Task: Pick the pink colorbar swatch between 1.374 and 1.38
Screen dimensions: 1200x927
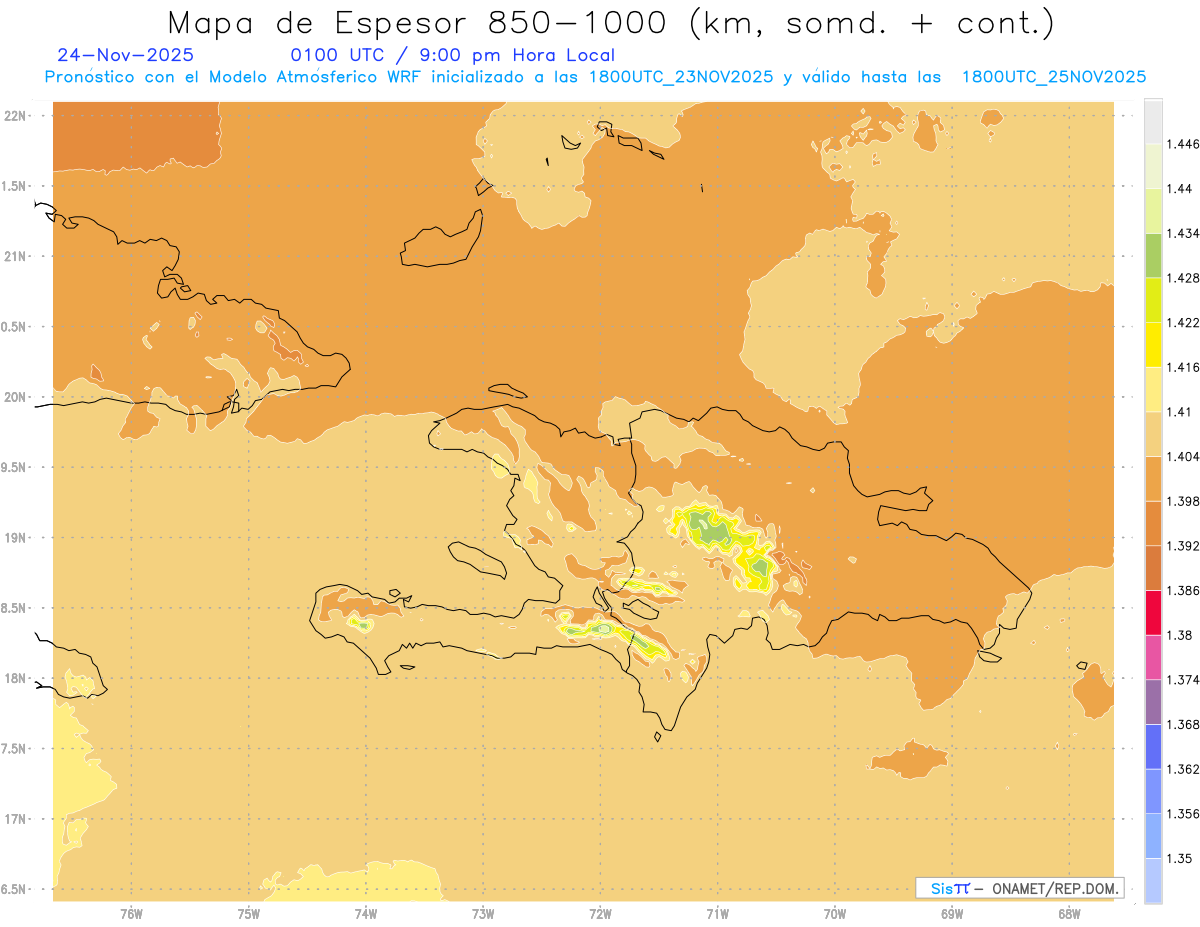Action: (x=1153, y=657)
